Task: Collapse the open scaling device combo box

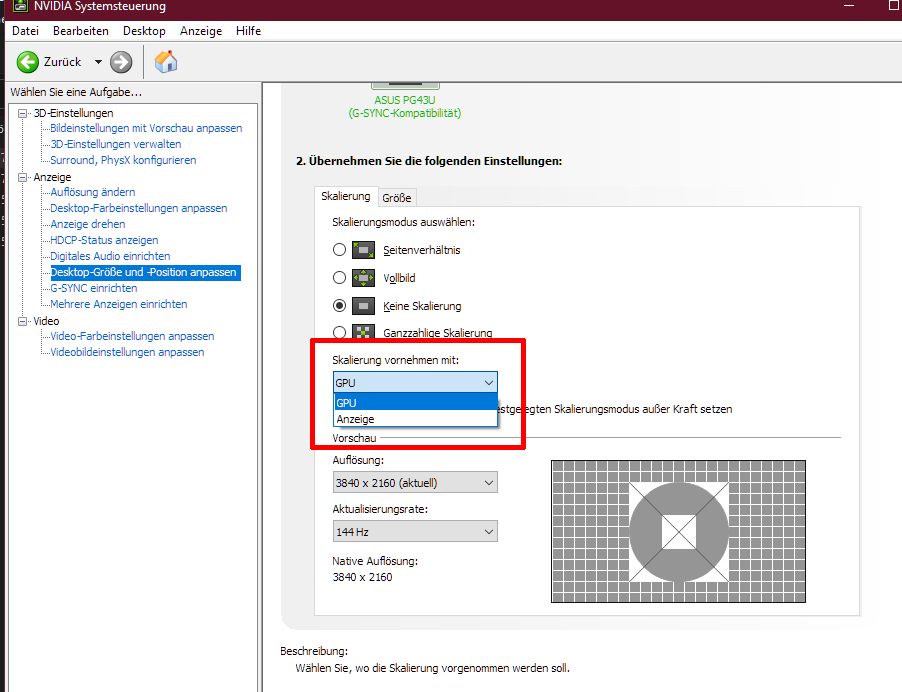Action: (x=415, y=383)
